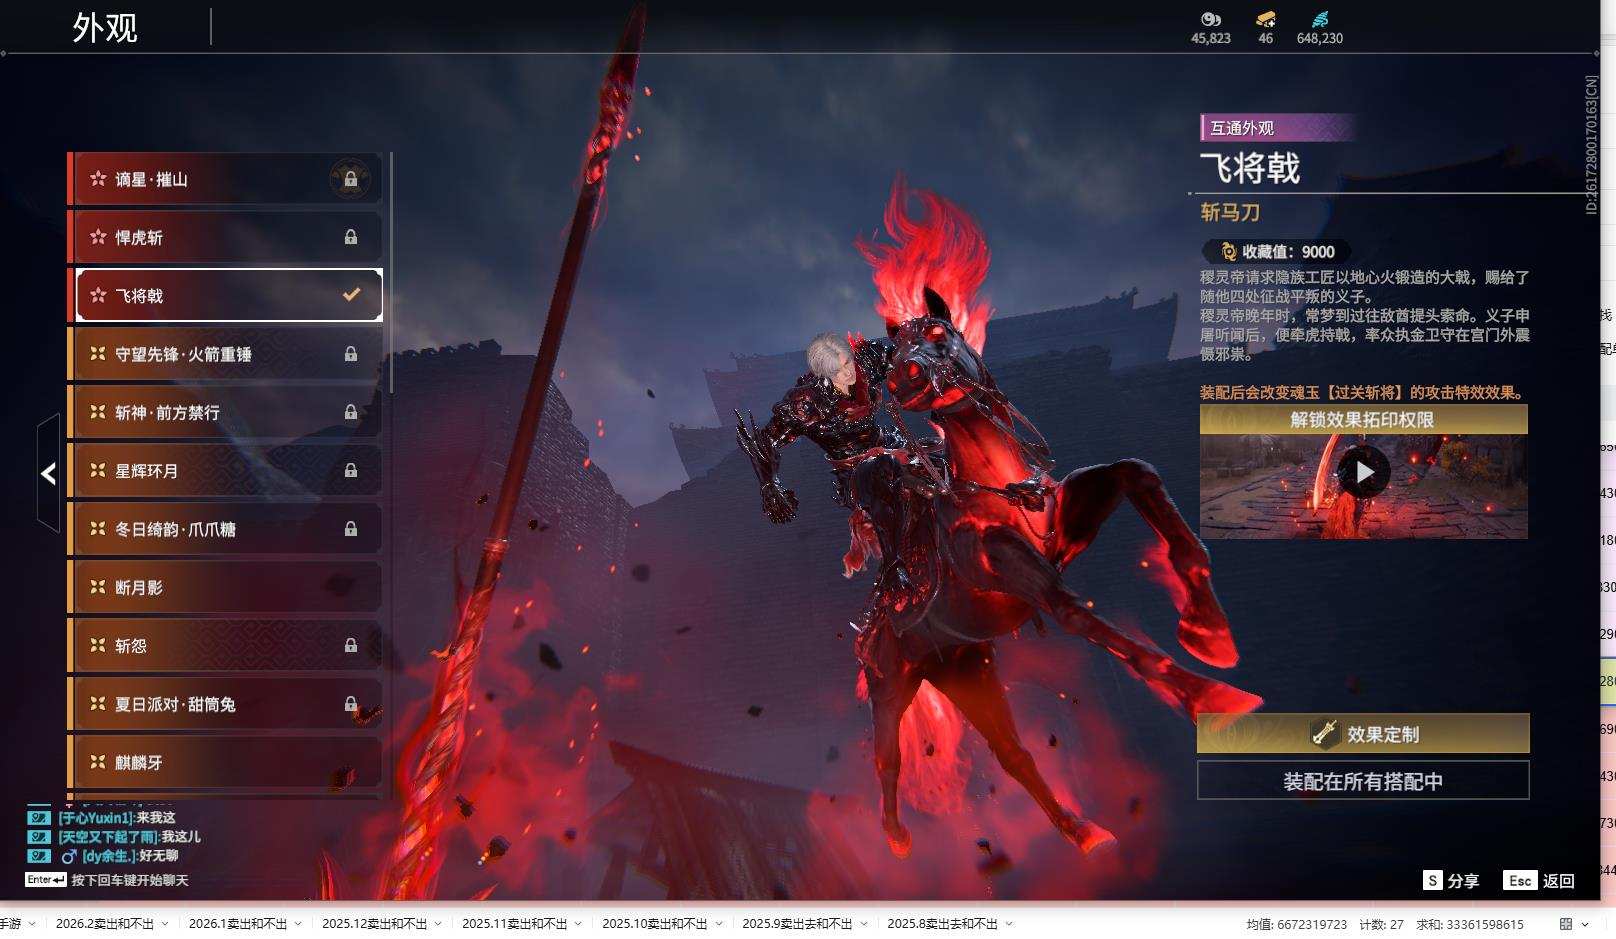Click the male gender icon before dy余生
The image size is (1616, 939).
(x=69, y=857)
